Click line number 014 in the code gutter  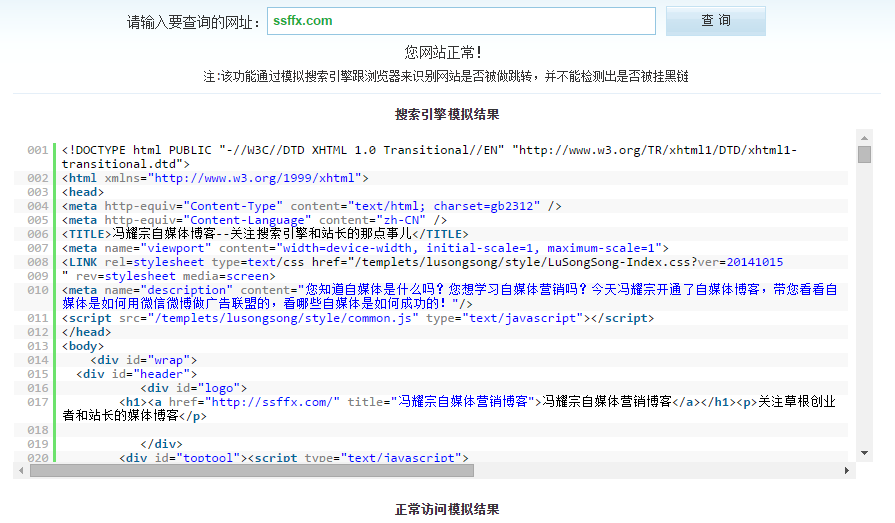37,360
